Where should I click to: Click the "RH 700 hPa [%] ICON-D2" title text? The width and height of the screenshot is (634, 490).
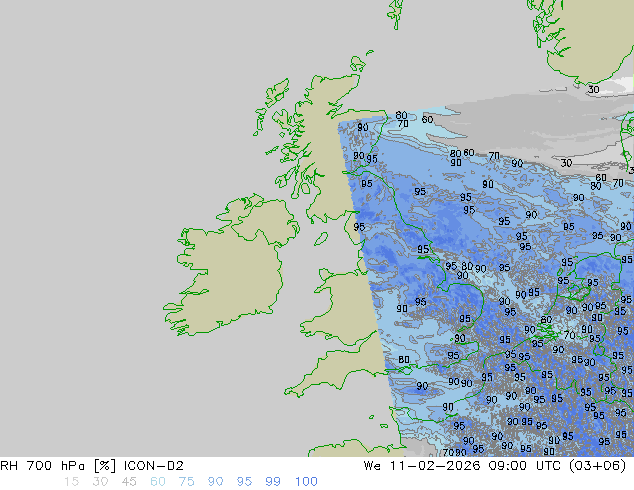(92, 466)
